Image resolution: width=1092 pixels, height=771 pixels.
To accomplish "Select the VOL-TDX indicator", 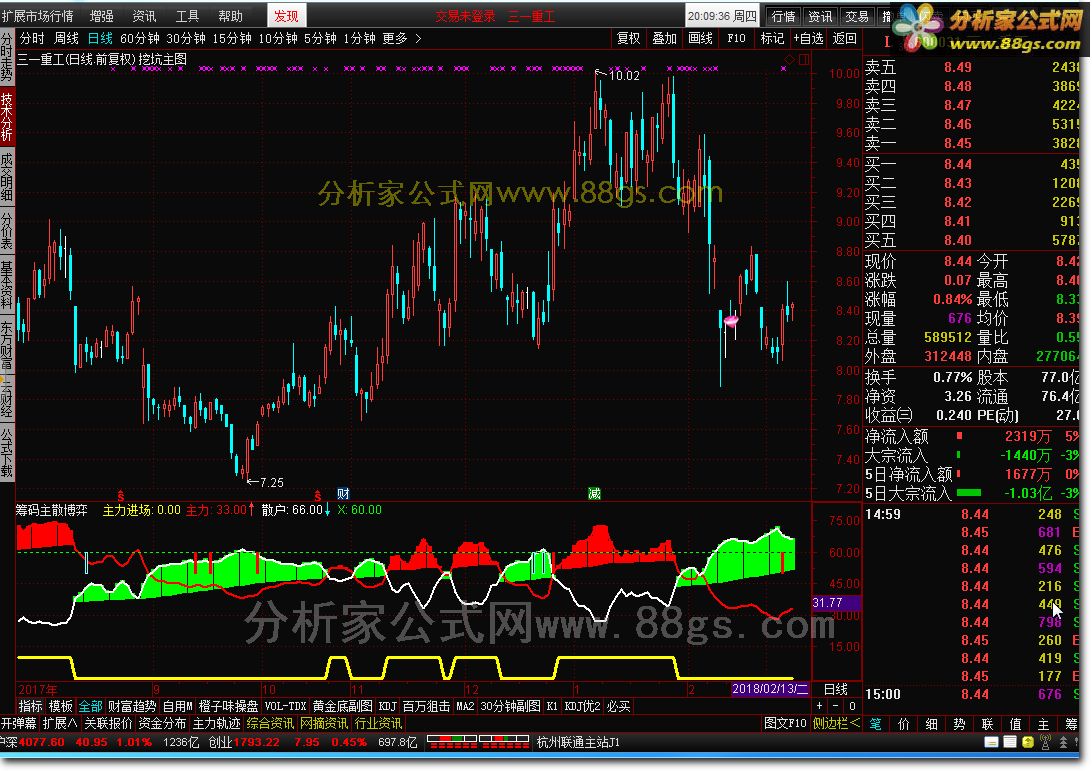I will pyautogui.click(x=286, y=706).
